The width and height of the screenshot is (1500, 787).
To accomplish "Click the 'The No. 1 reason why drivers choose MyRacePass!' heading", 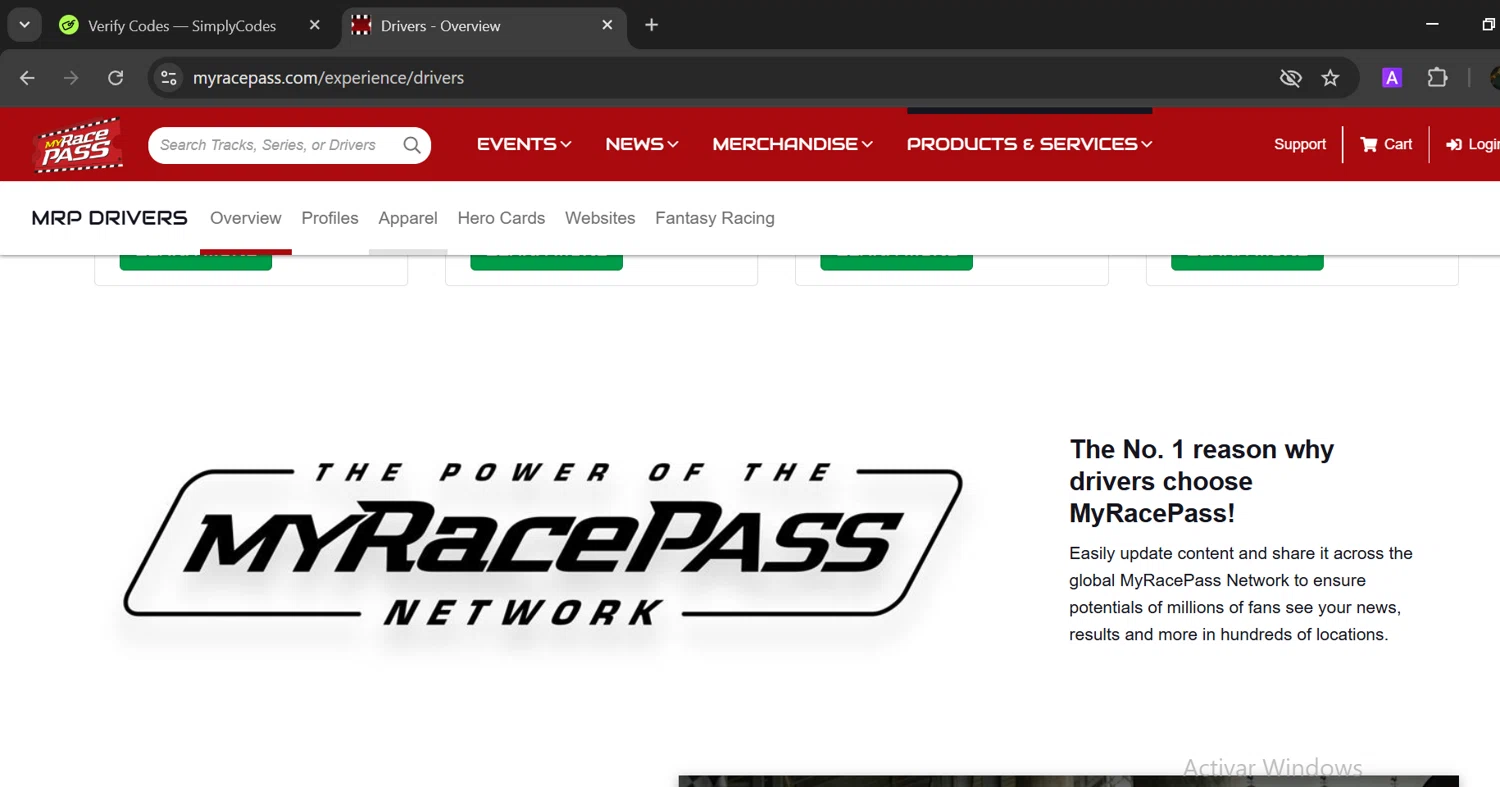I will tap(1202, 481).
